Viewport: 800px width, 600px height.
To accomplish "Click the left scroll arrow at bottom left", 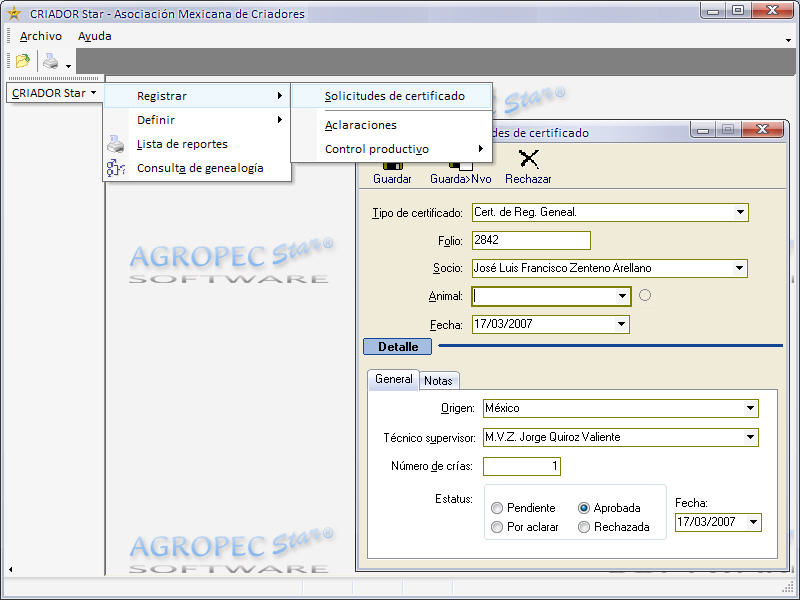I will tap(10, 569).
